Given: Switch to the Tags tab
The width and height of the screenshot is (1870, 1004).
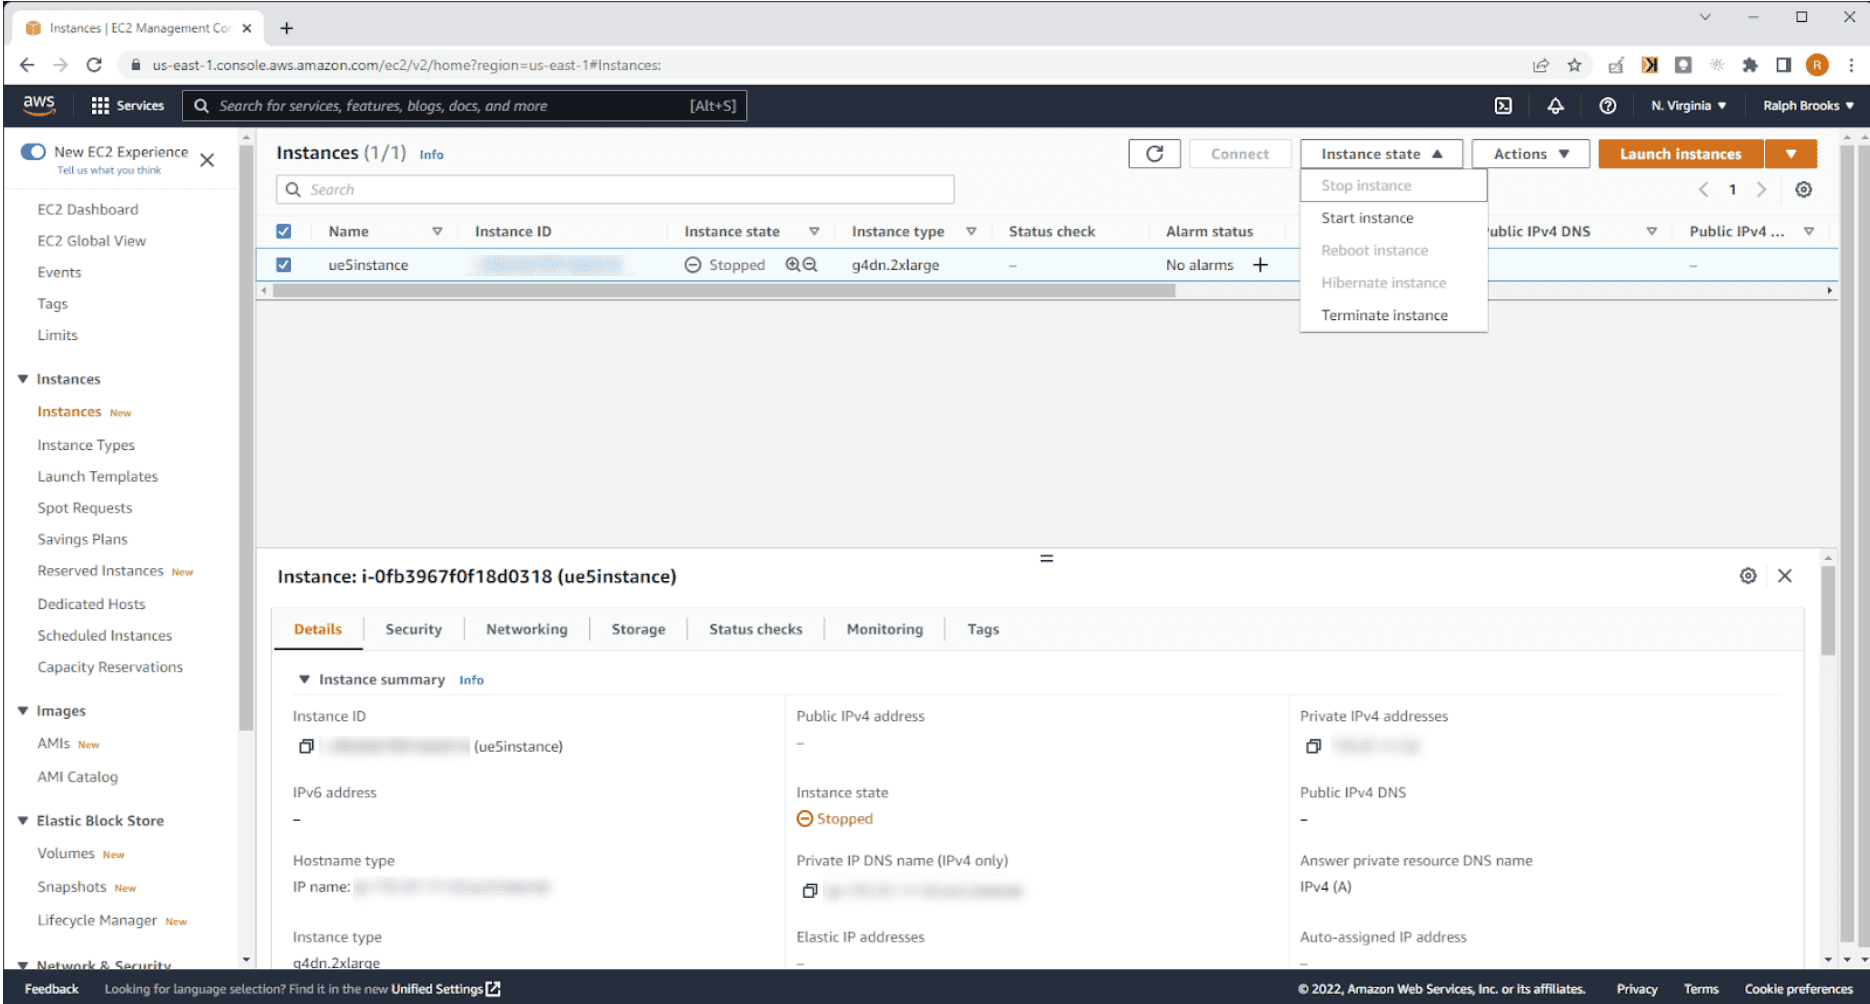Looking at the screenshot, I should click(x=983, y=629).
